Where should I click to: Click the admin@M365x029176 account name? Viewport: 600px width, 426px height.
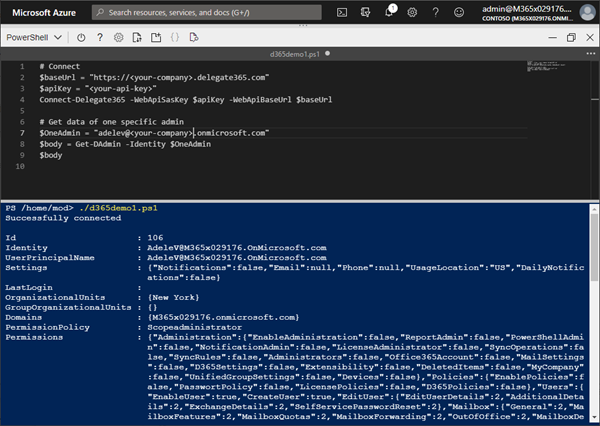pyautogui.click(x=527, y=9)
